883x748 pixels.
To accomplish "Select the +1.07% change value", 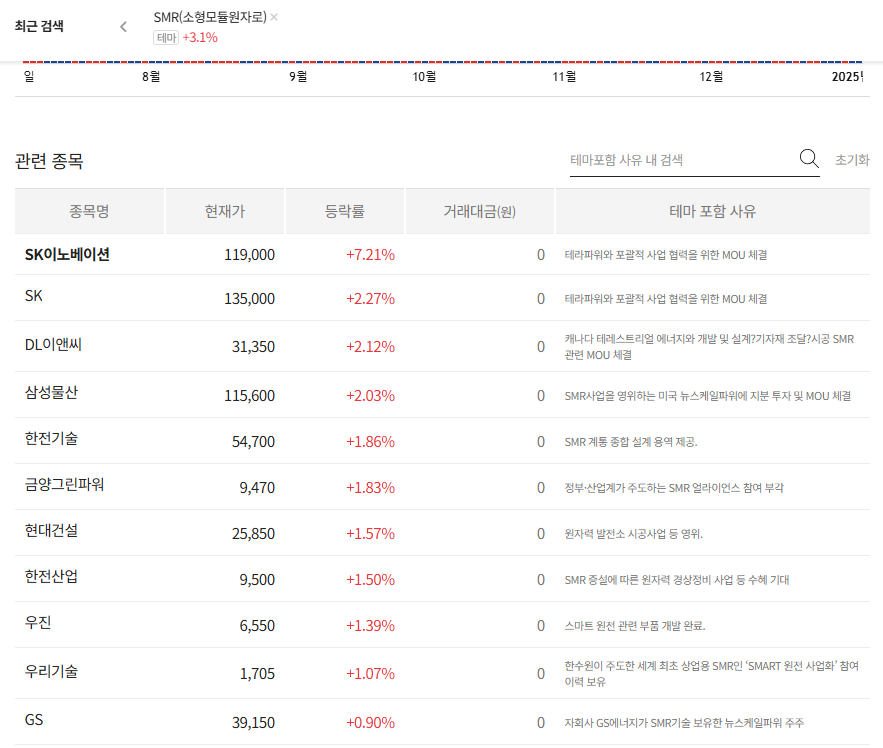I will tap(370, 674).
